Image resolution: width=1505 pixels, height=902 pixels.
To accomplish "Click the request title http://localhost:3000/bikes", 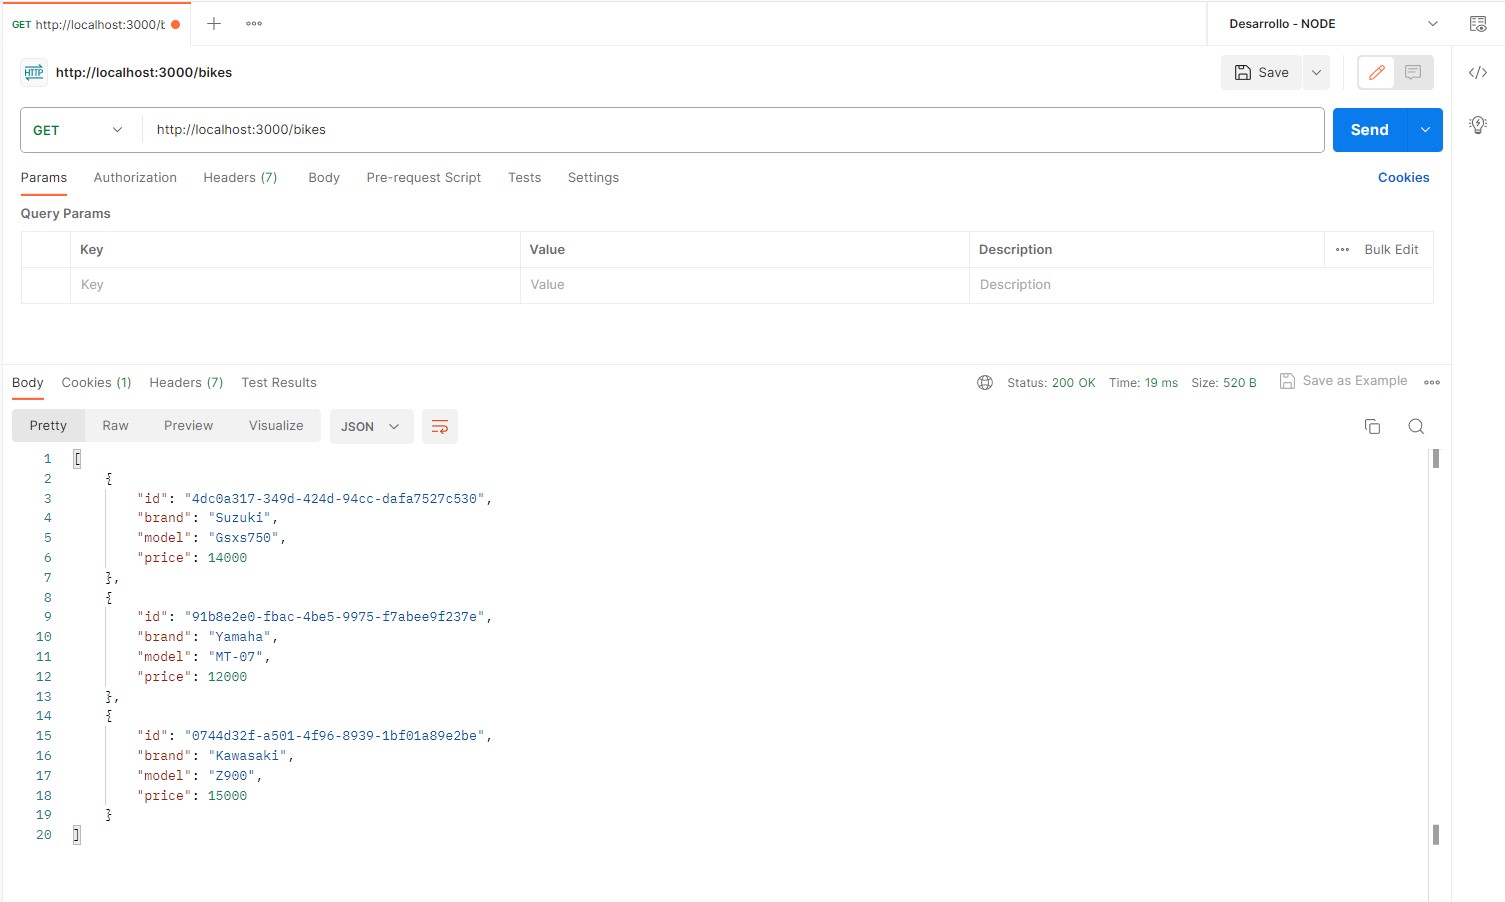I will pyautogui.click(x=144, y=72).
